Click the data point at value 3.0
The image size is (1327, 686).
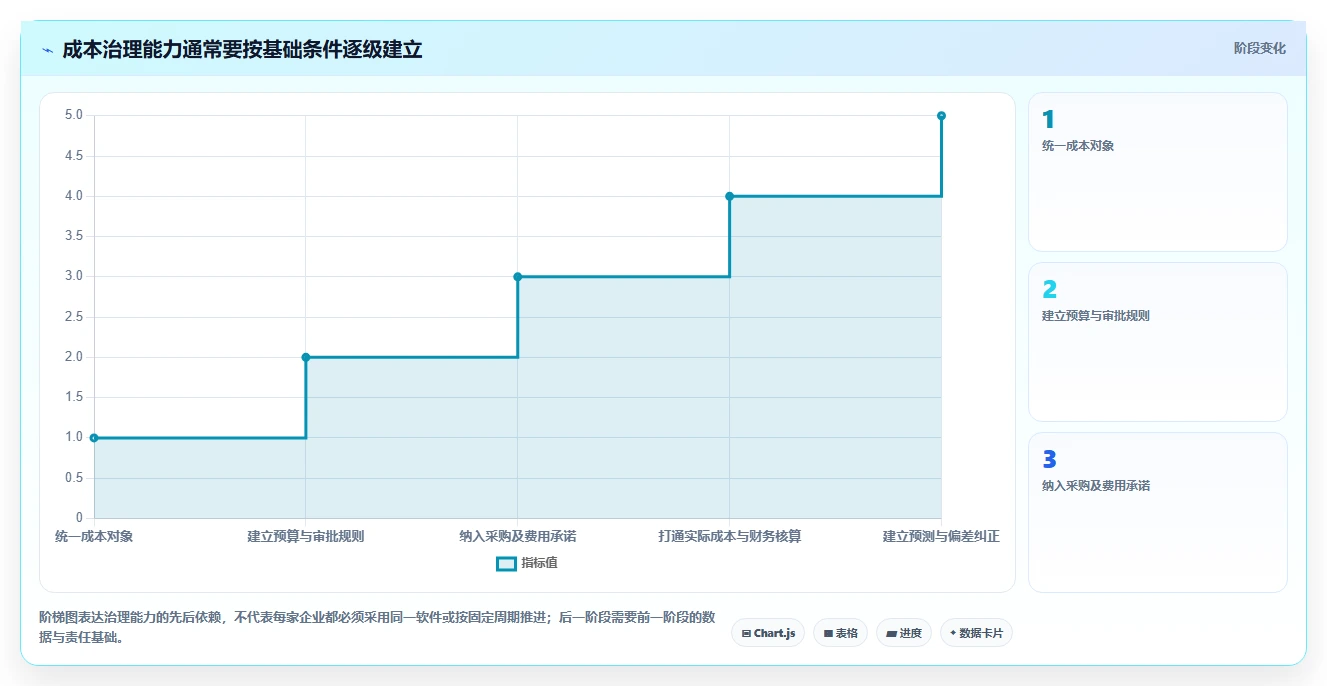point(518,276)
